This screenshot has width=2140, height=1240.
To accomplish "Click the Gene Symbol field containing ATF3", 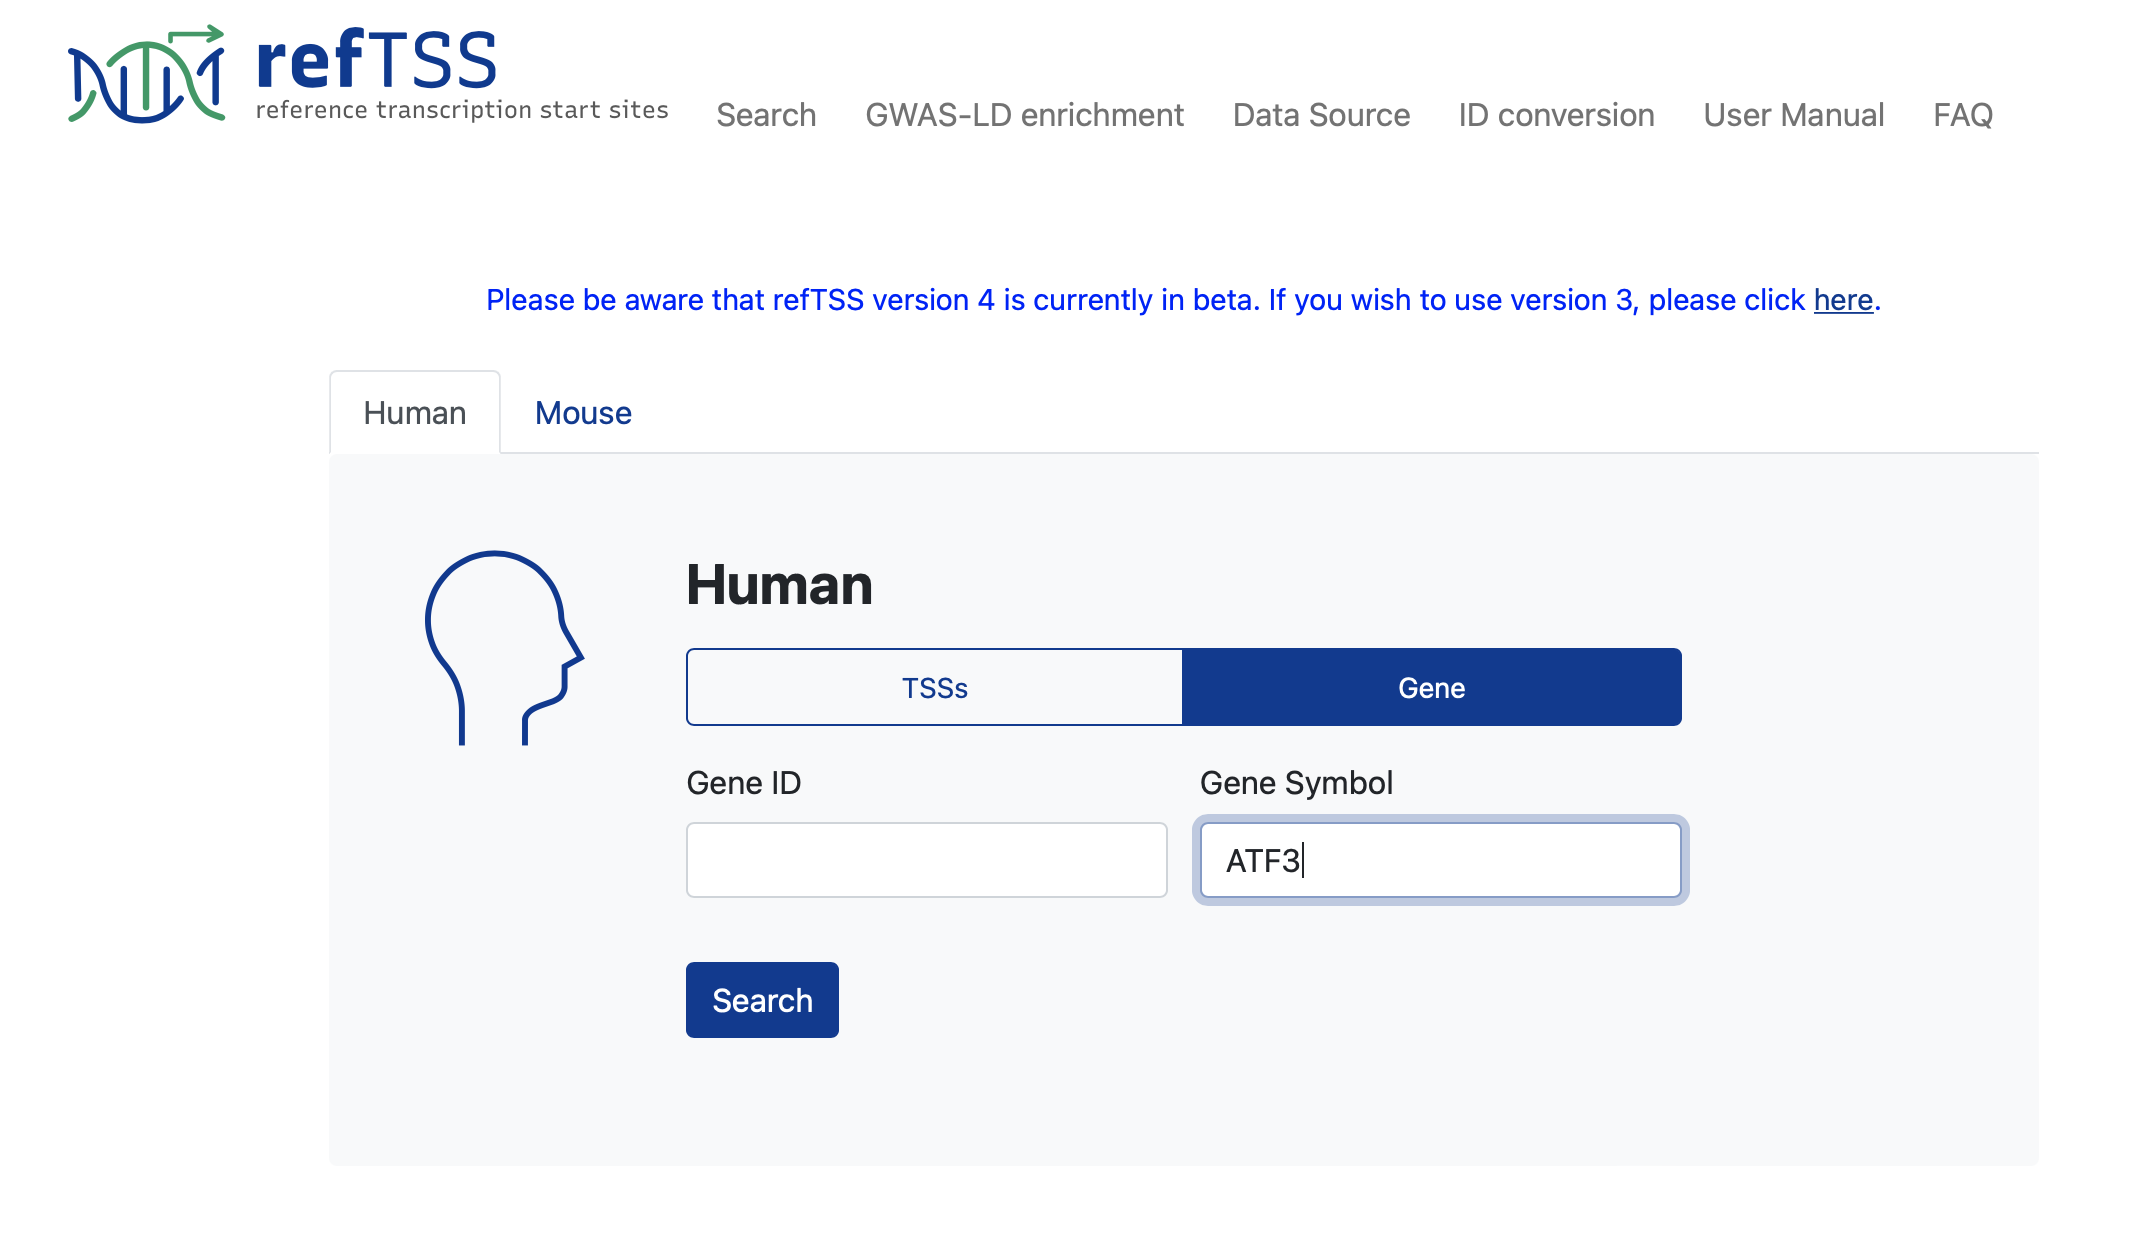I will (x=1440, y=860).
